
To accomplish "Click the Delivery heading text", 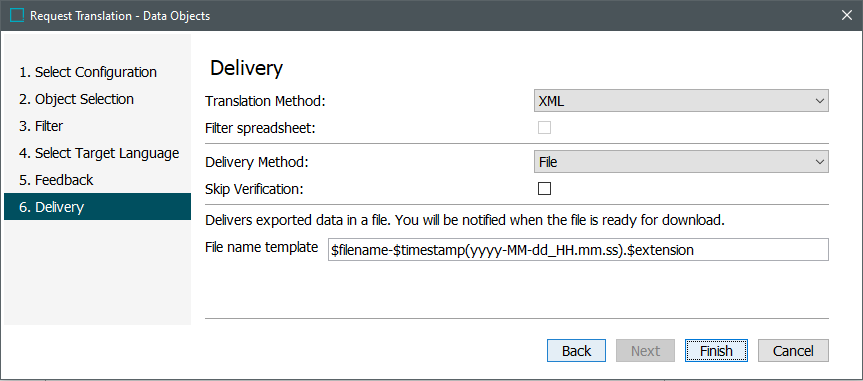I will point(247,68).
